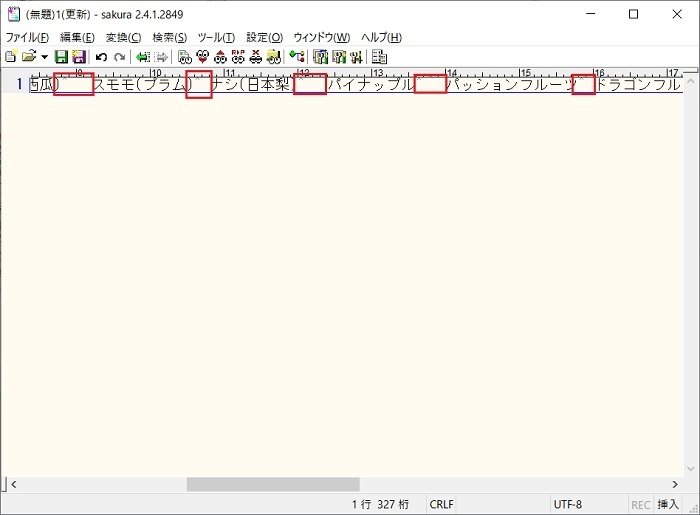The width and height of the screenshot is (700, 515).
Task: Find next using the downward red arrow eyes icon
Action: click(203, 57)
